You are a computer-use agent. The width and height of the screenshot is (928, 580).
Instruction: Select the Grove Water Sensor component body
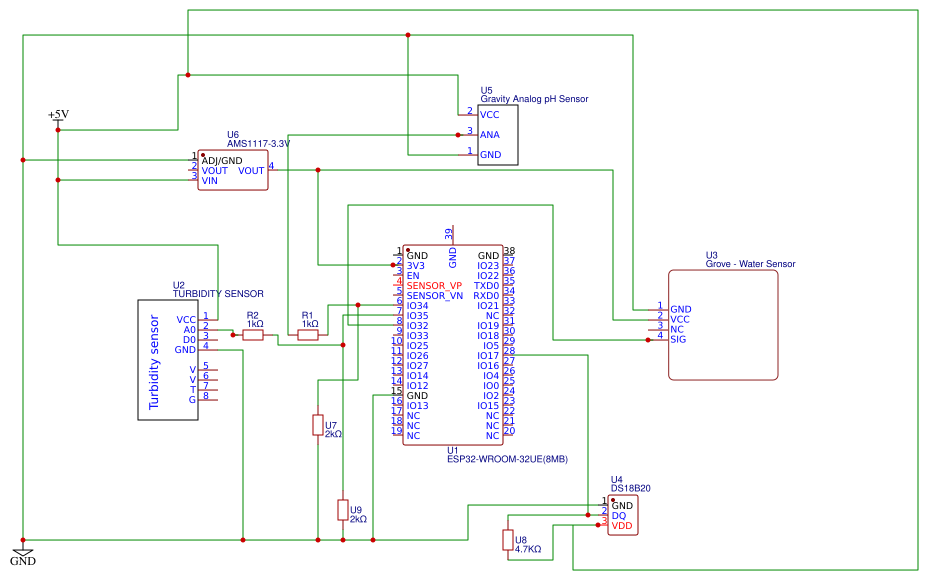pyautogui.click(x=723, y=324)
